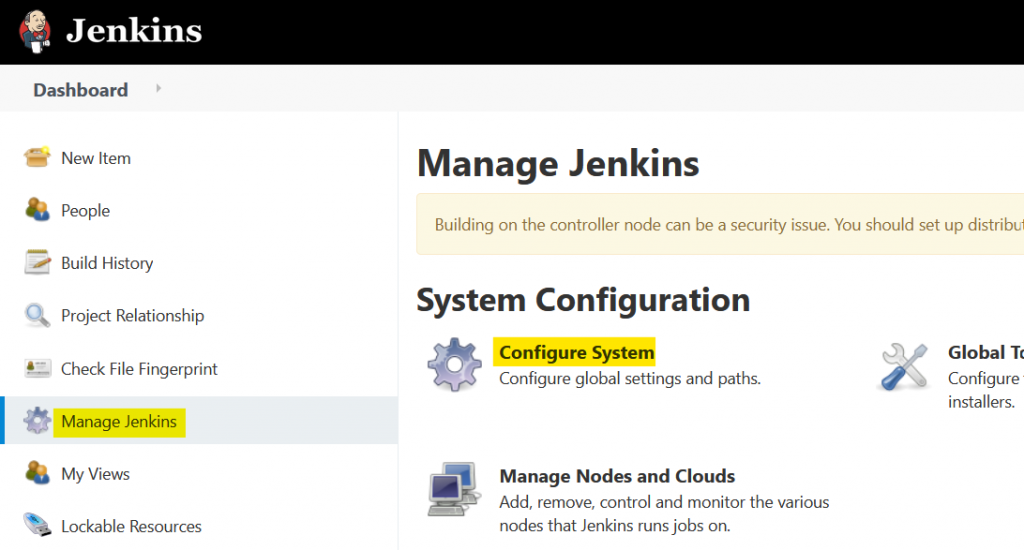This screenshot has height=550, width=1024.
Task: Click the Manage Nodes computer icon
Action: tap(455, 490)
